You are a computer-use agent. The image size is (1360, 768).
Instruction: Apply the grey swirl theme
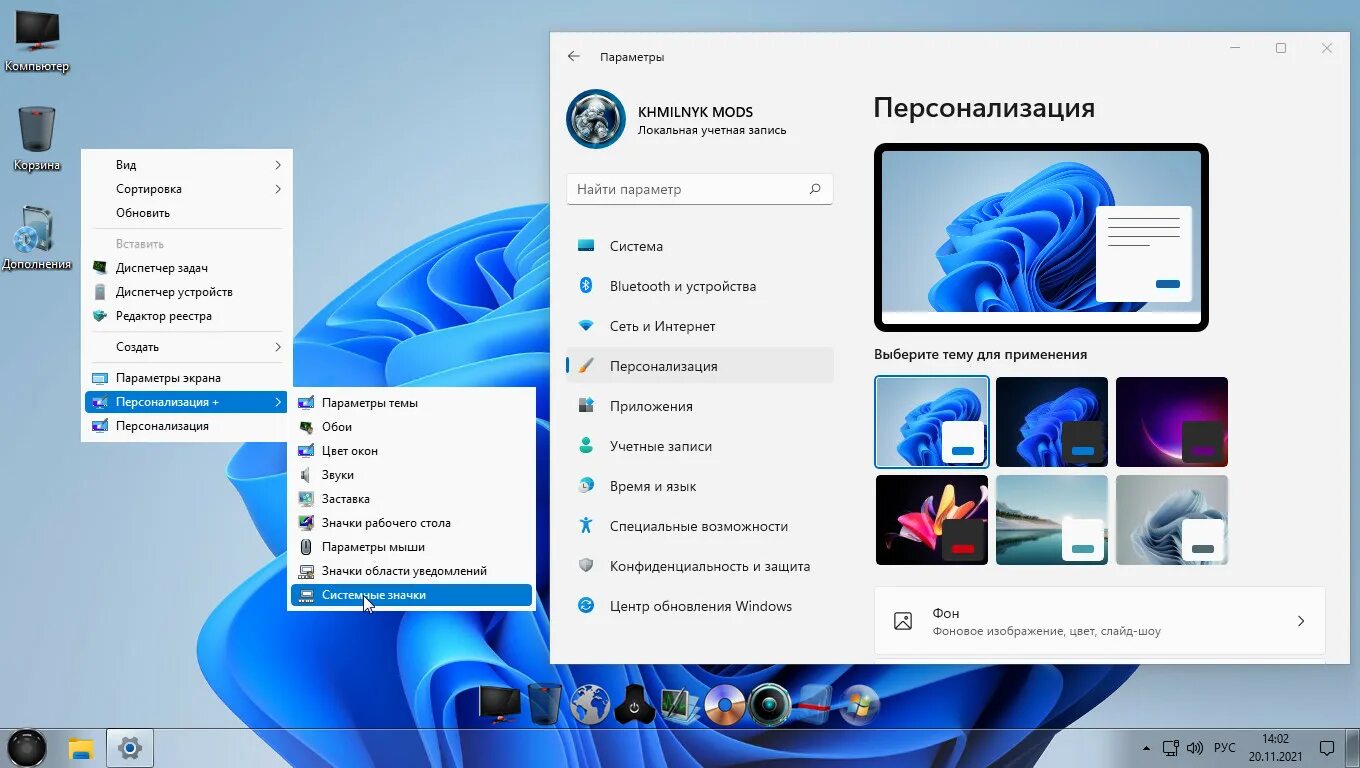(x=1172, y=520)
